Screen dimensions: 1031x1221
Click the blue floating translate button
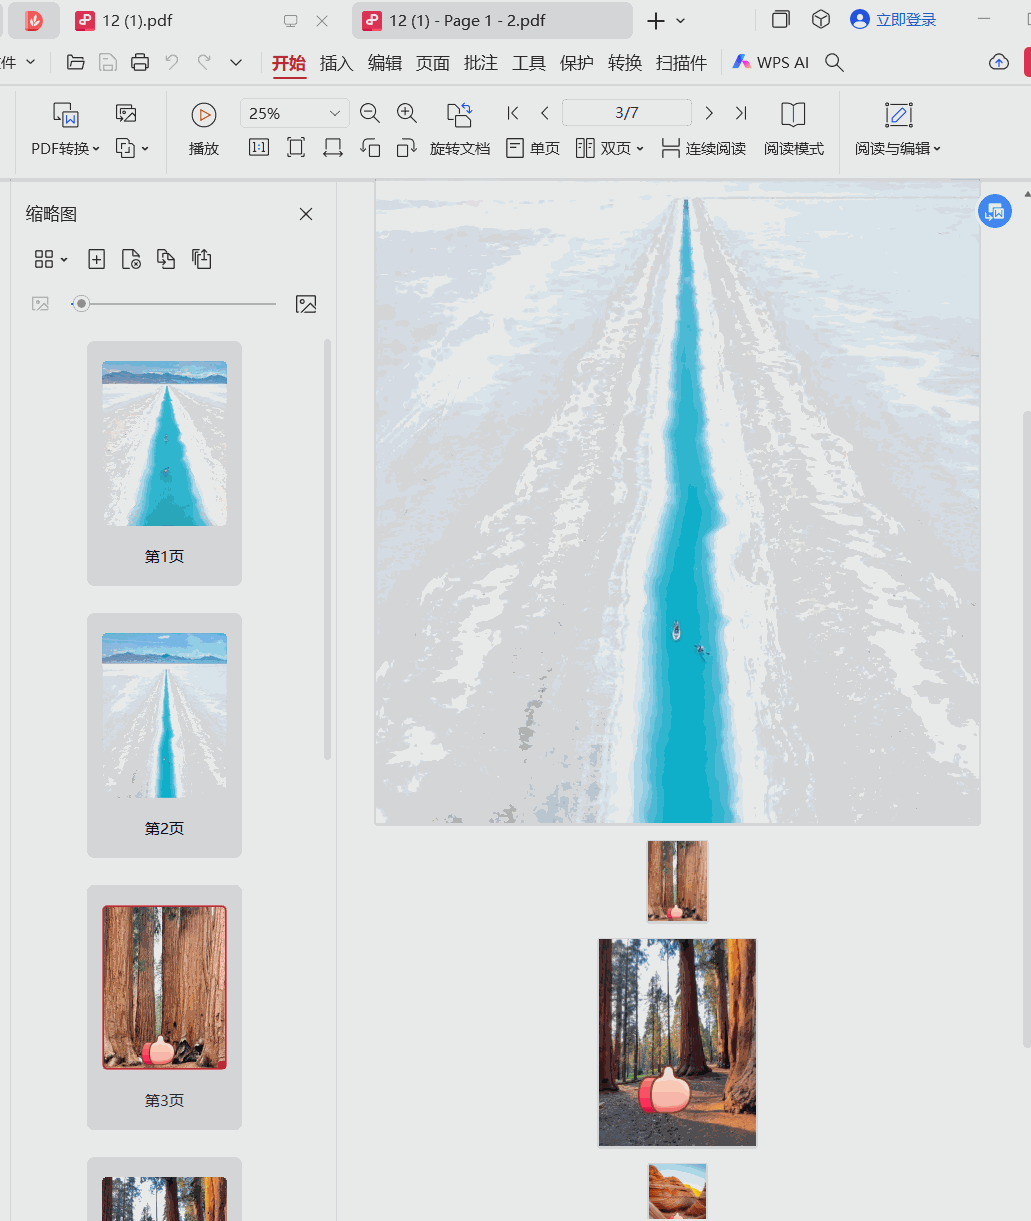coord(994,211)
